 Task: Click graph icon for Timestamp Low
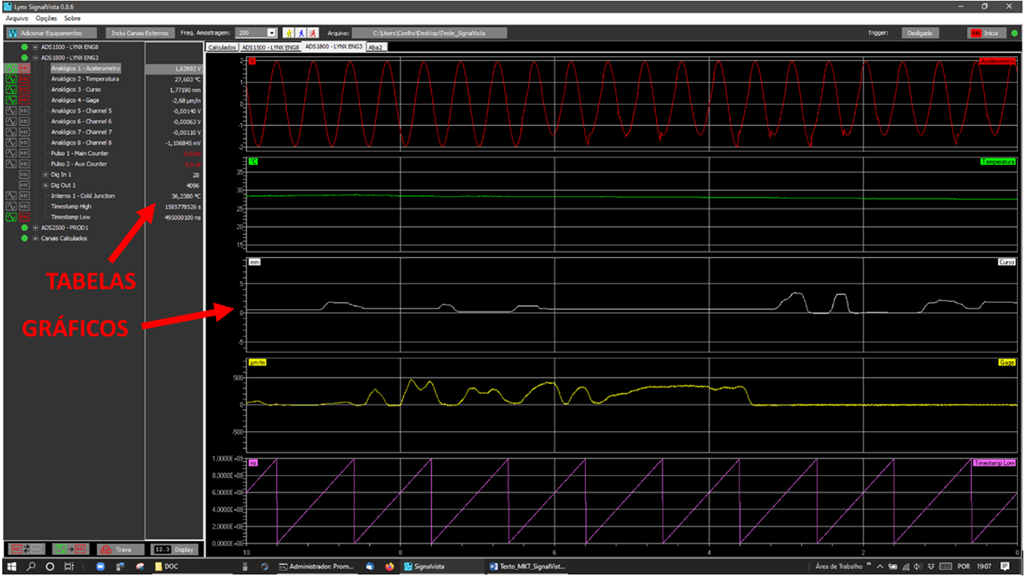pos(11,217)
